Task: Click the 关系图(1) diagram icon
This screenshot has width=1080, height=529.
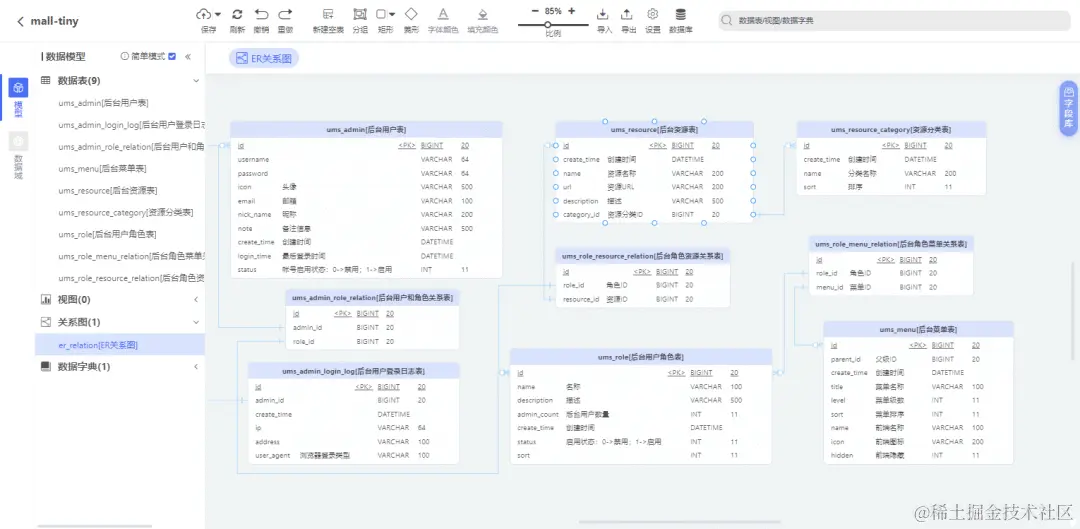Action: coord(46,322)
